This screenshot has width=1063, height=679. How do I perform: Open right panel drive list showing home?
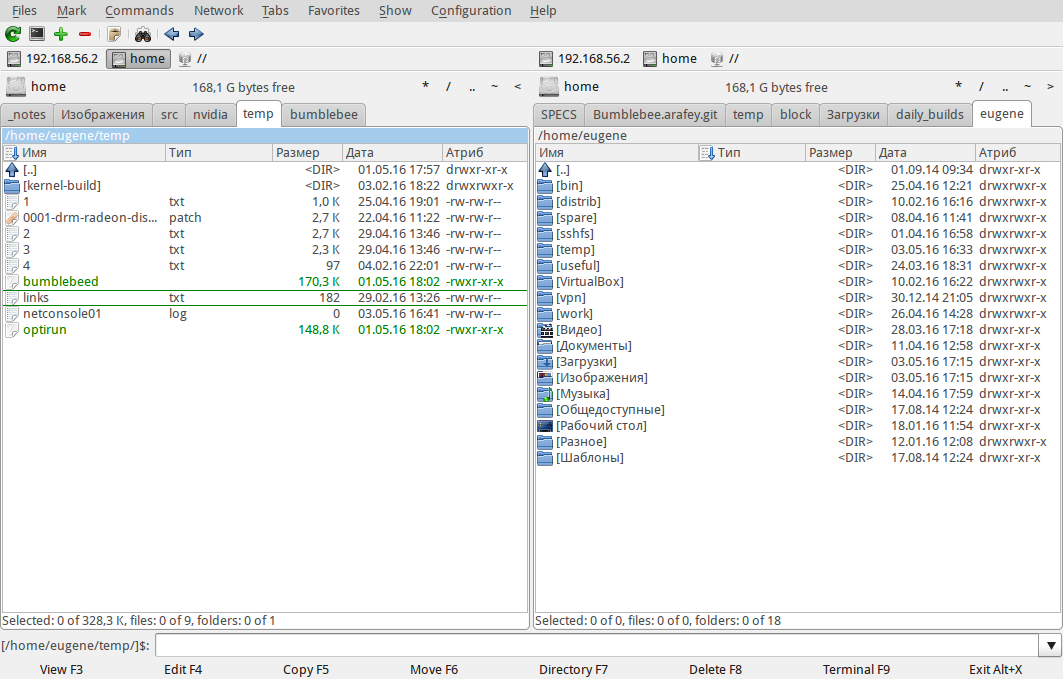570,87
